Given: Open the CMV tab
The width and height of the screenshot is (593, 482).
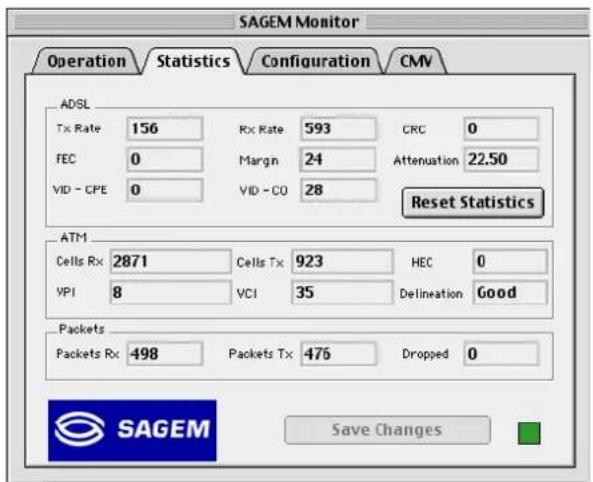Looking at the screenshot, I should 416,61.
